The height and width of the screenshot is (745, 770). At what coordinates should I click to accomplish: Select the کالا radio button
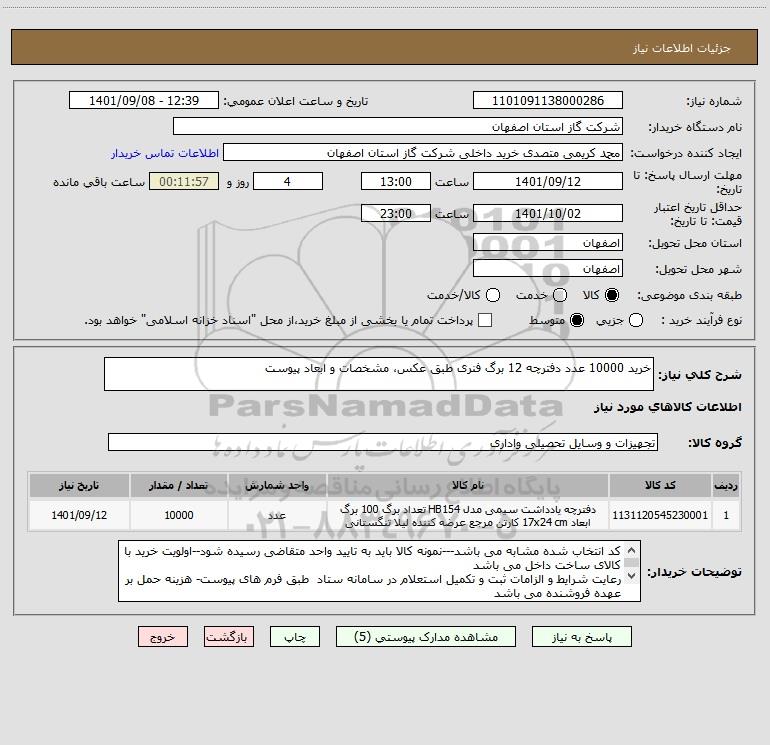click(x=612, y=295)
